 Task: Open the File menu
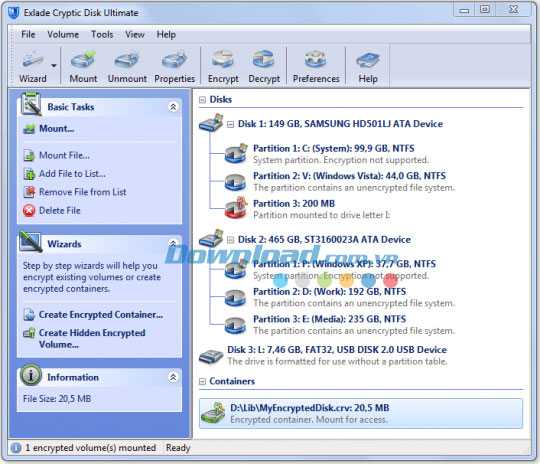(x=28, y=34)
